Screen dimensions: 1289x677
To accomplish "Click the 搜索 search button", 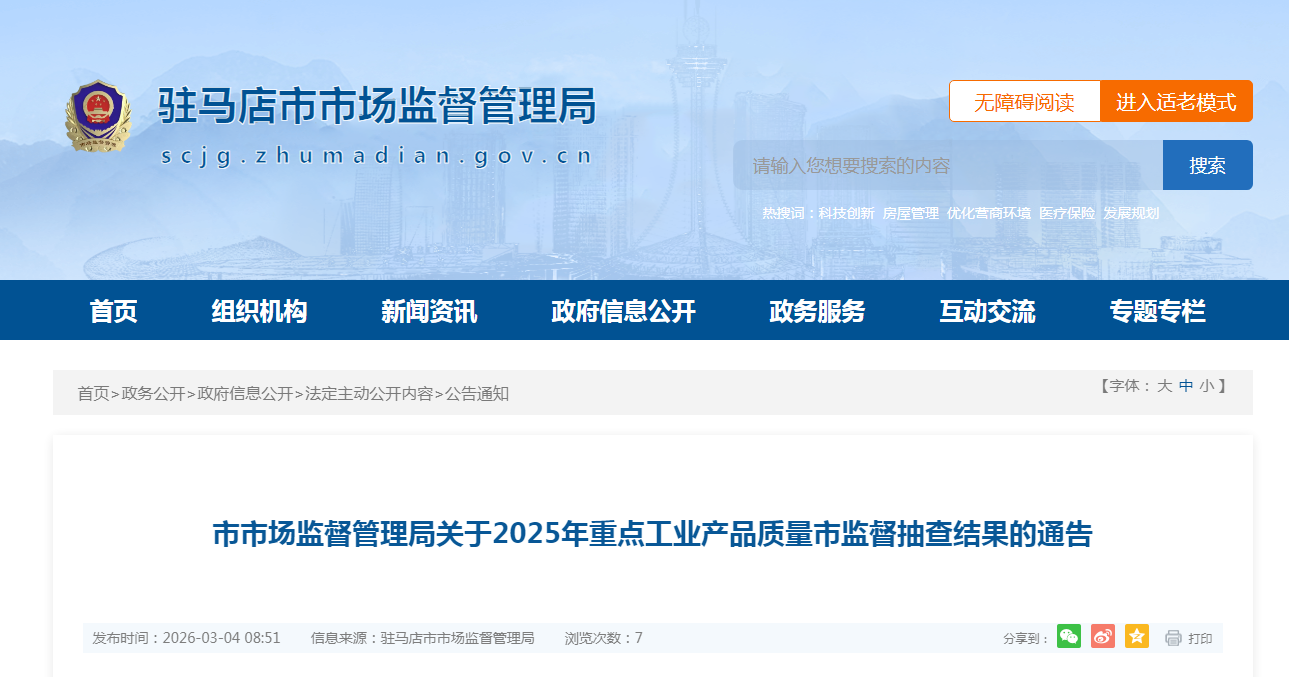I will tap(1207, 165).
